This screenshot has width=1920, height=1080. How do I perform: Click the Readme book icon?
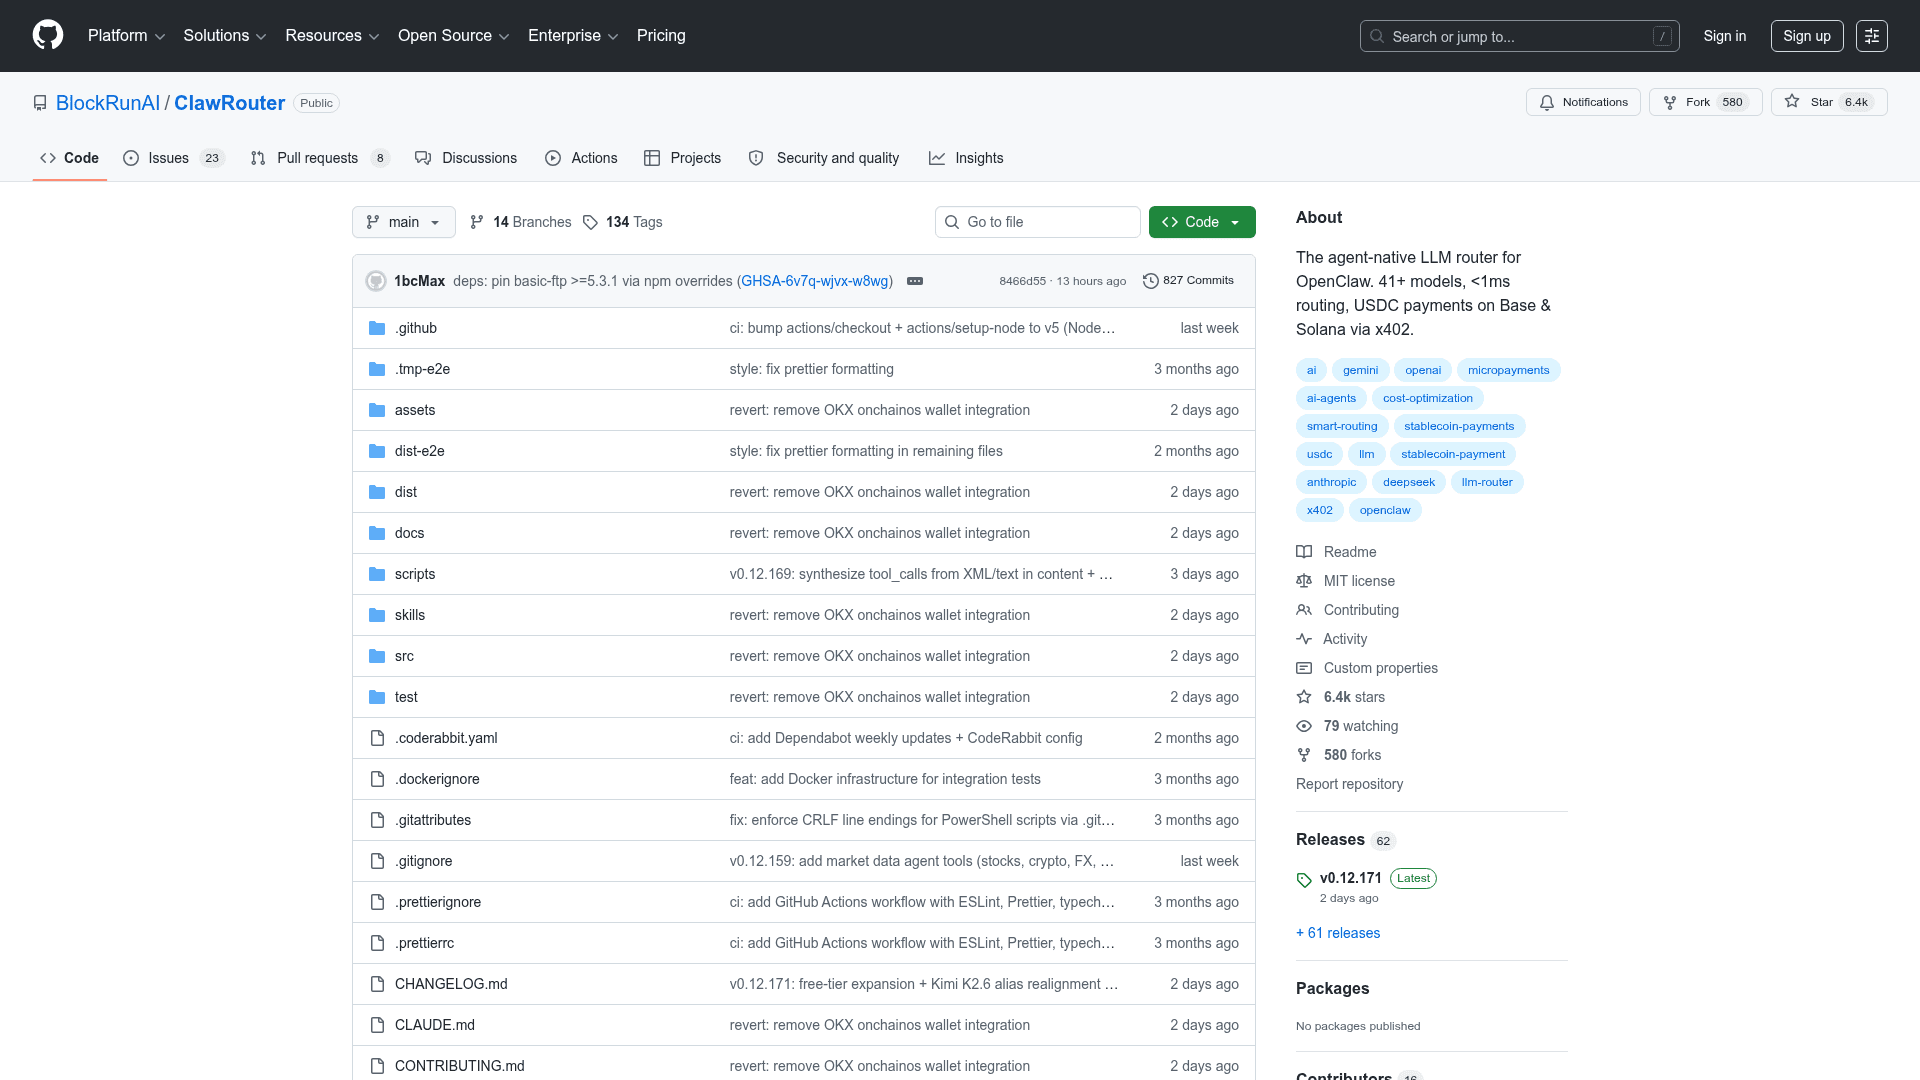[1304, 552]
